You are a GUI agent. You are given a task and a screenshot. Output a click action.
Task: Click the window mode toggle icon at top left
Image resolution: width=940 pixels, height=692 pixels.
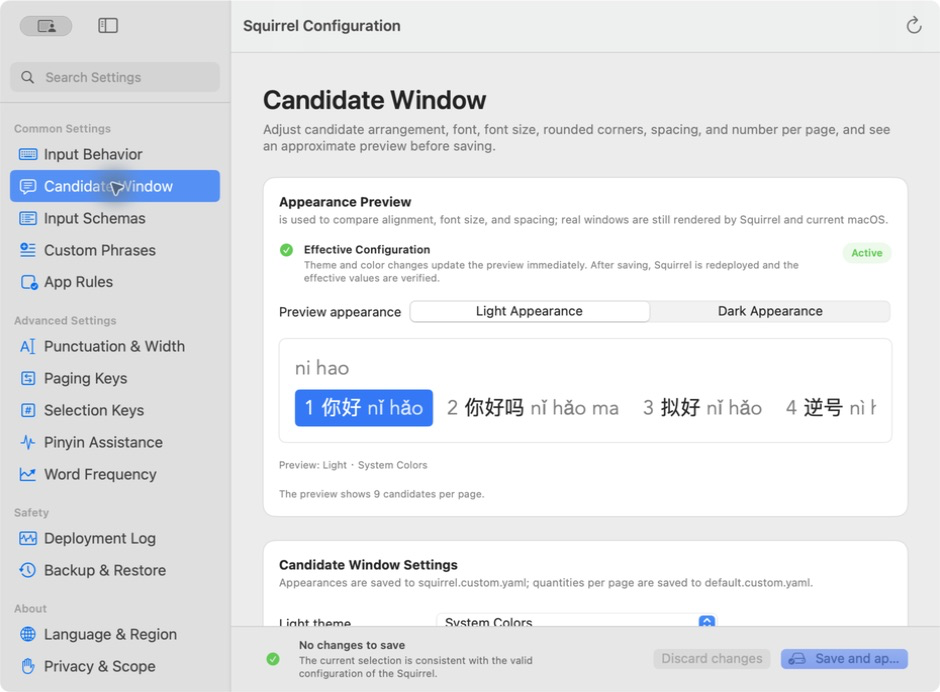pos(46,26)
